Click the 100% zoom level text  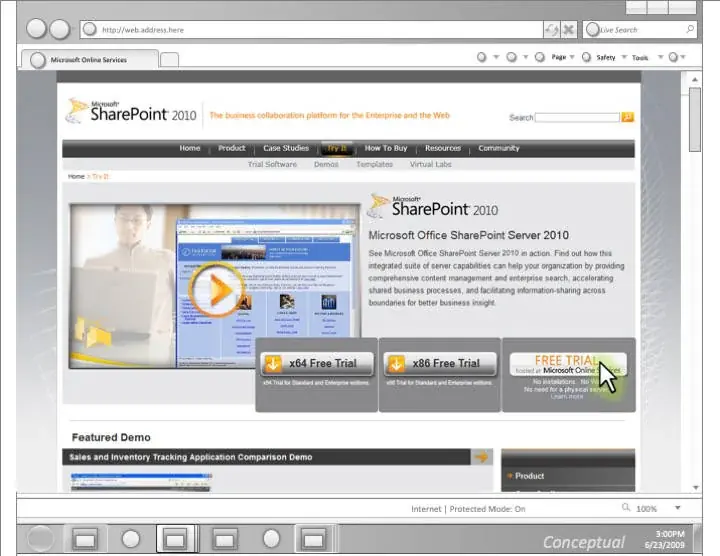647,509
